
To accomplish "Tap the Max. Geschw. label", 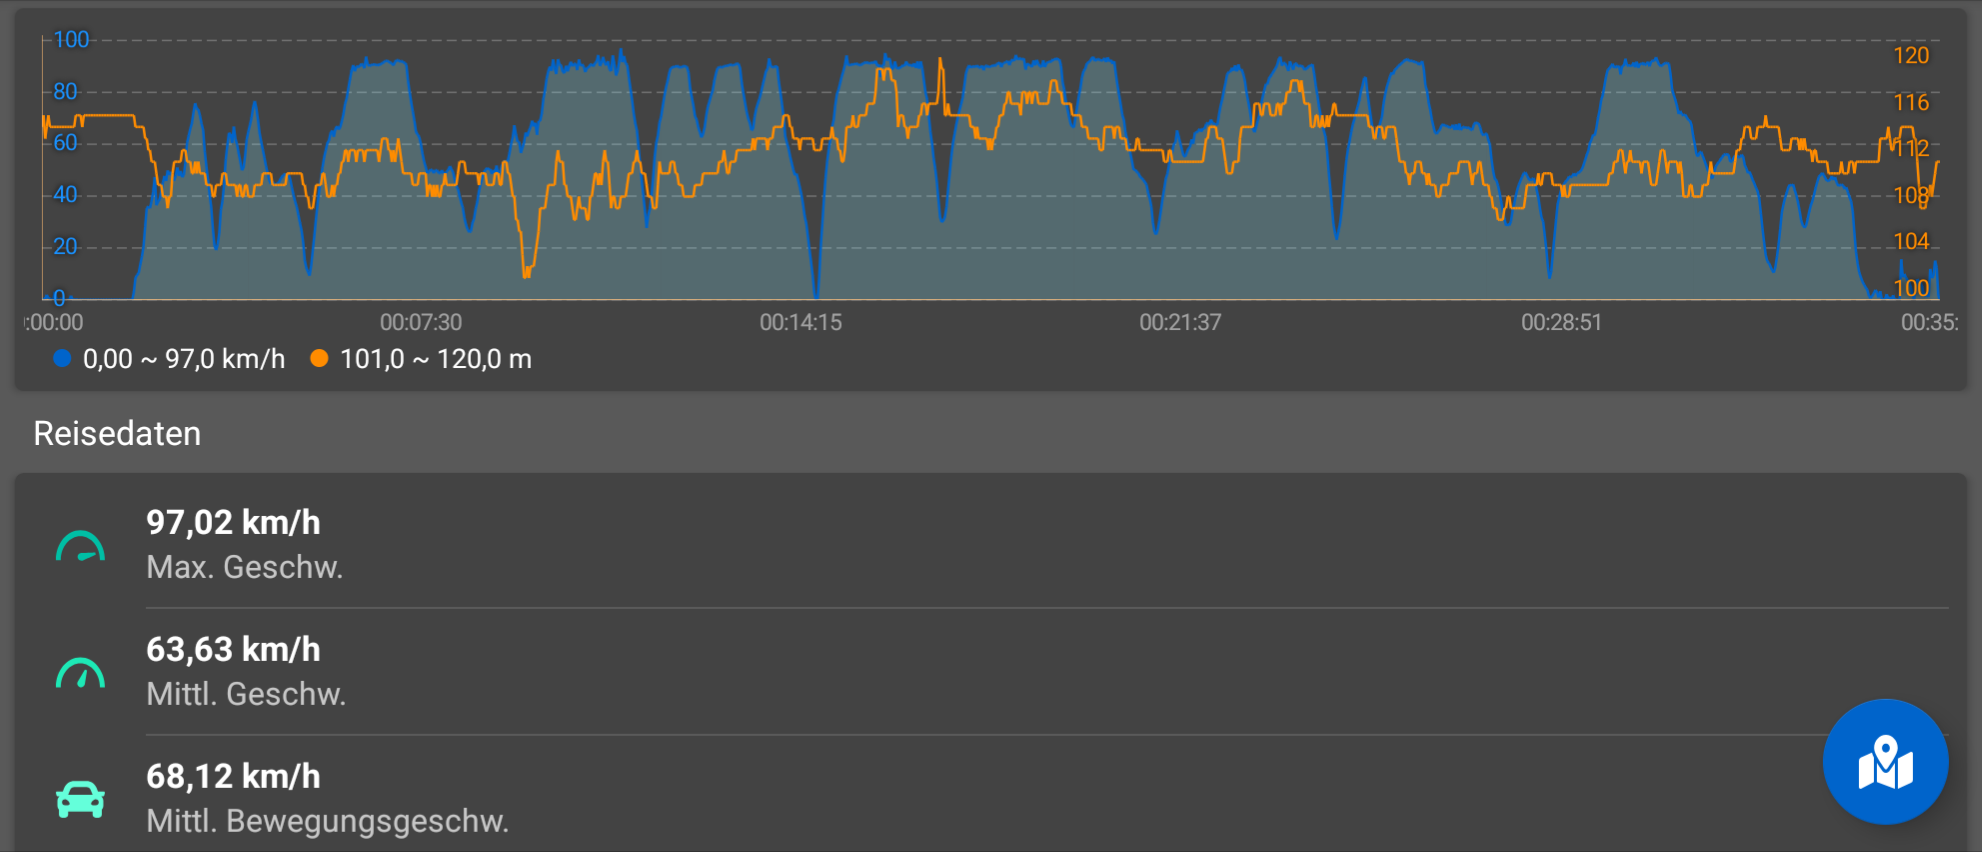I will pyautogui.click(x=245, y=567).
